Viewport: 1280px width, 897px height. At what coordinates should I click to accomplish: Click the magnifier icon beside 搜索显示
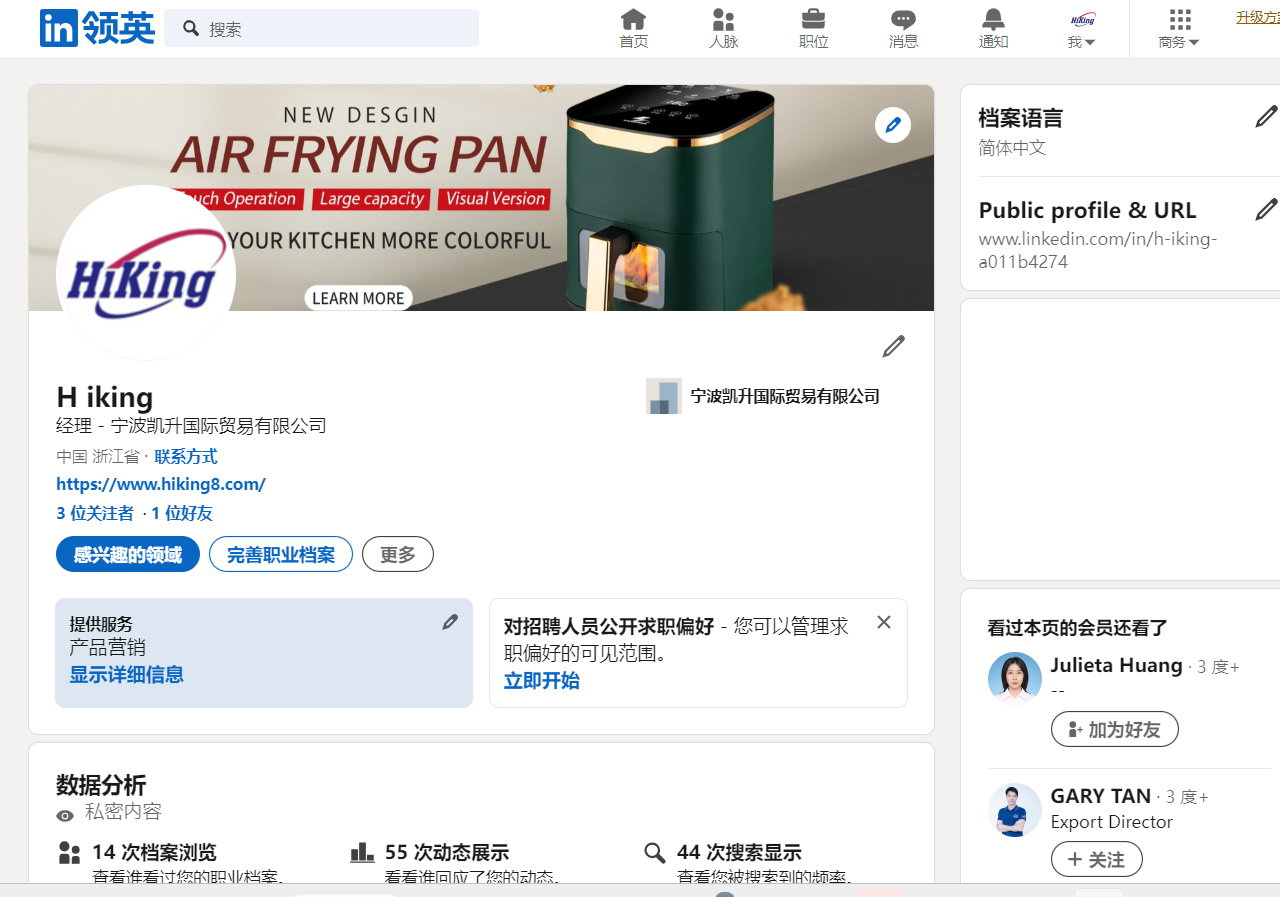[655, 853]
